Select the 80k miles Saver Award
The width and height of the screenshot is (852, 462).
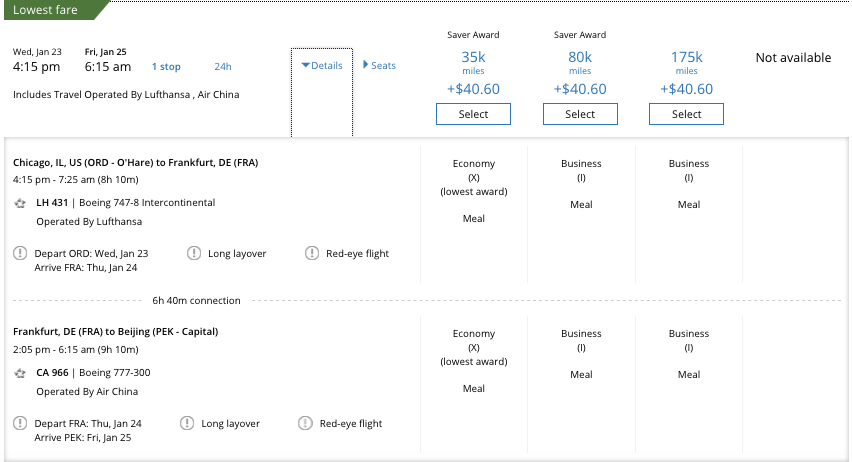[x=580, y=114]
